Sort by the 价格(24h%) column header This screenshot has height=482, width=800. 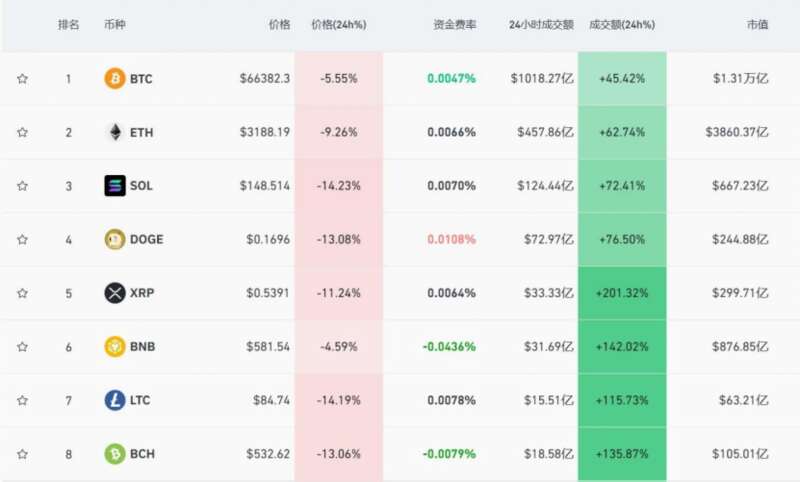[336, 24]
